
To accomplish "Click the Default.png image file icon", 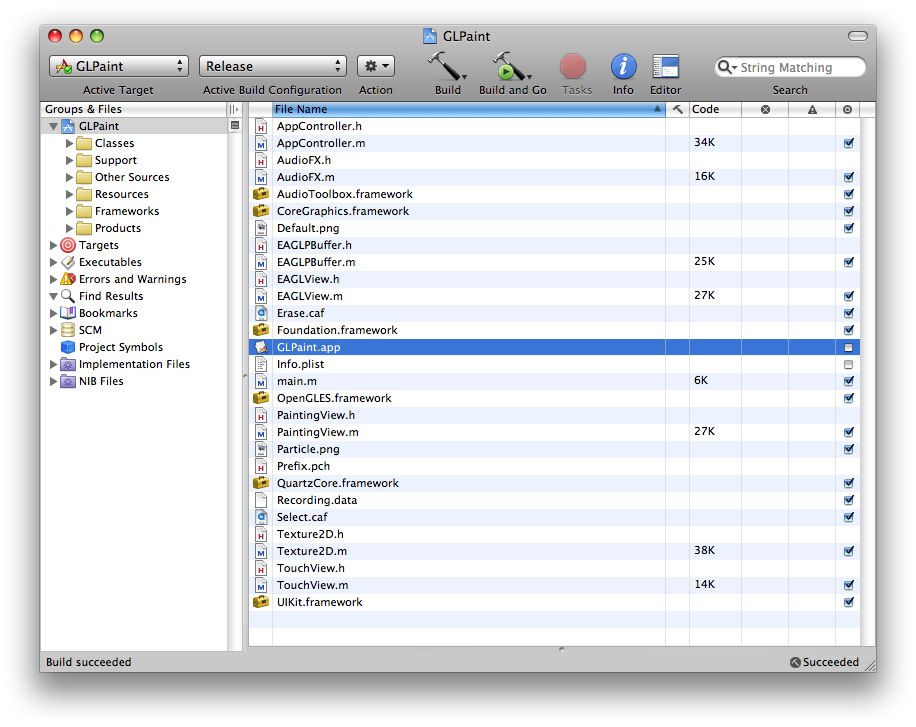I will 261,228.
